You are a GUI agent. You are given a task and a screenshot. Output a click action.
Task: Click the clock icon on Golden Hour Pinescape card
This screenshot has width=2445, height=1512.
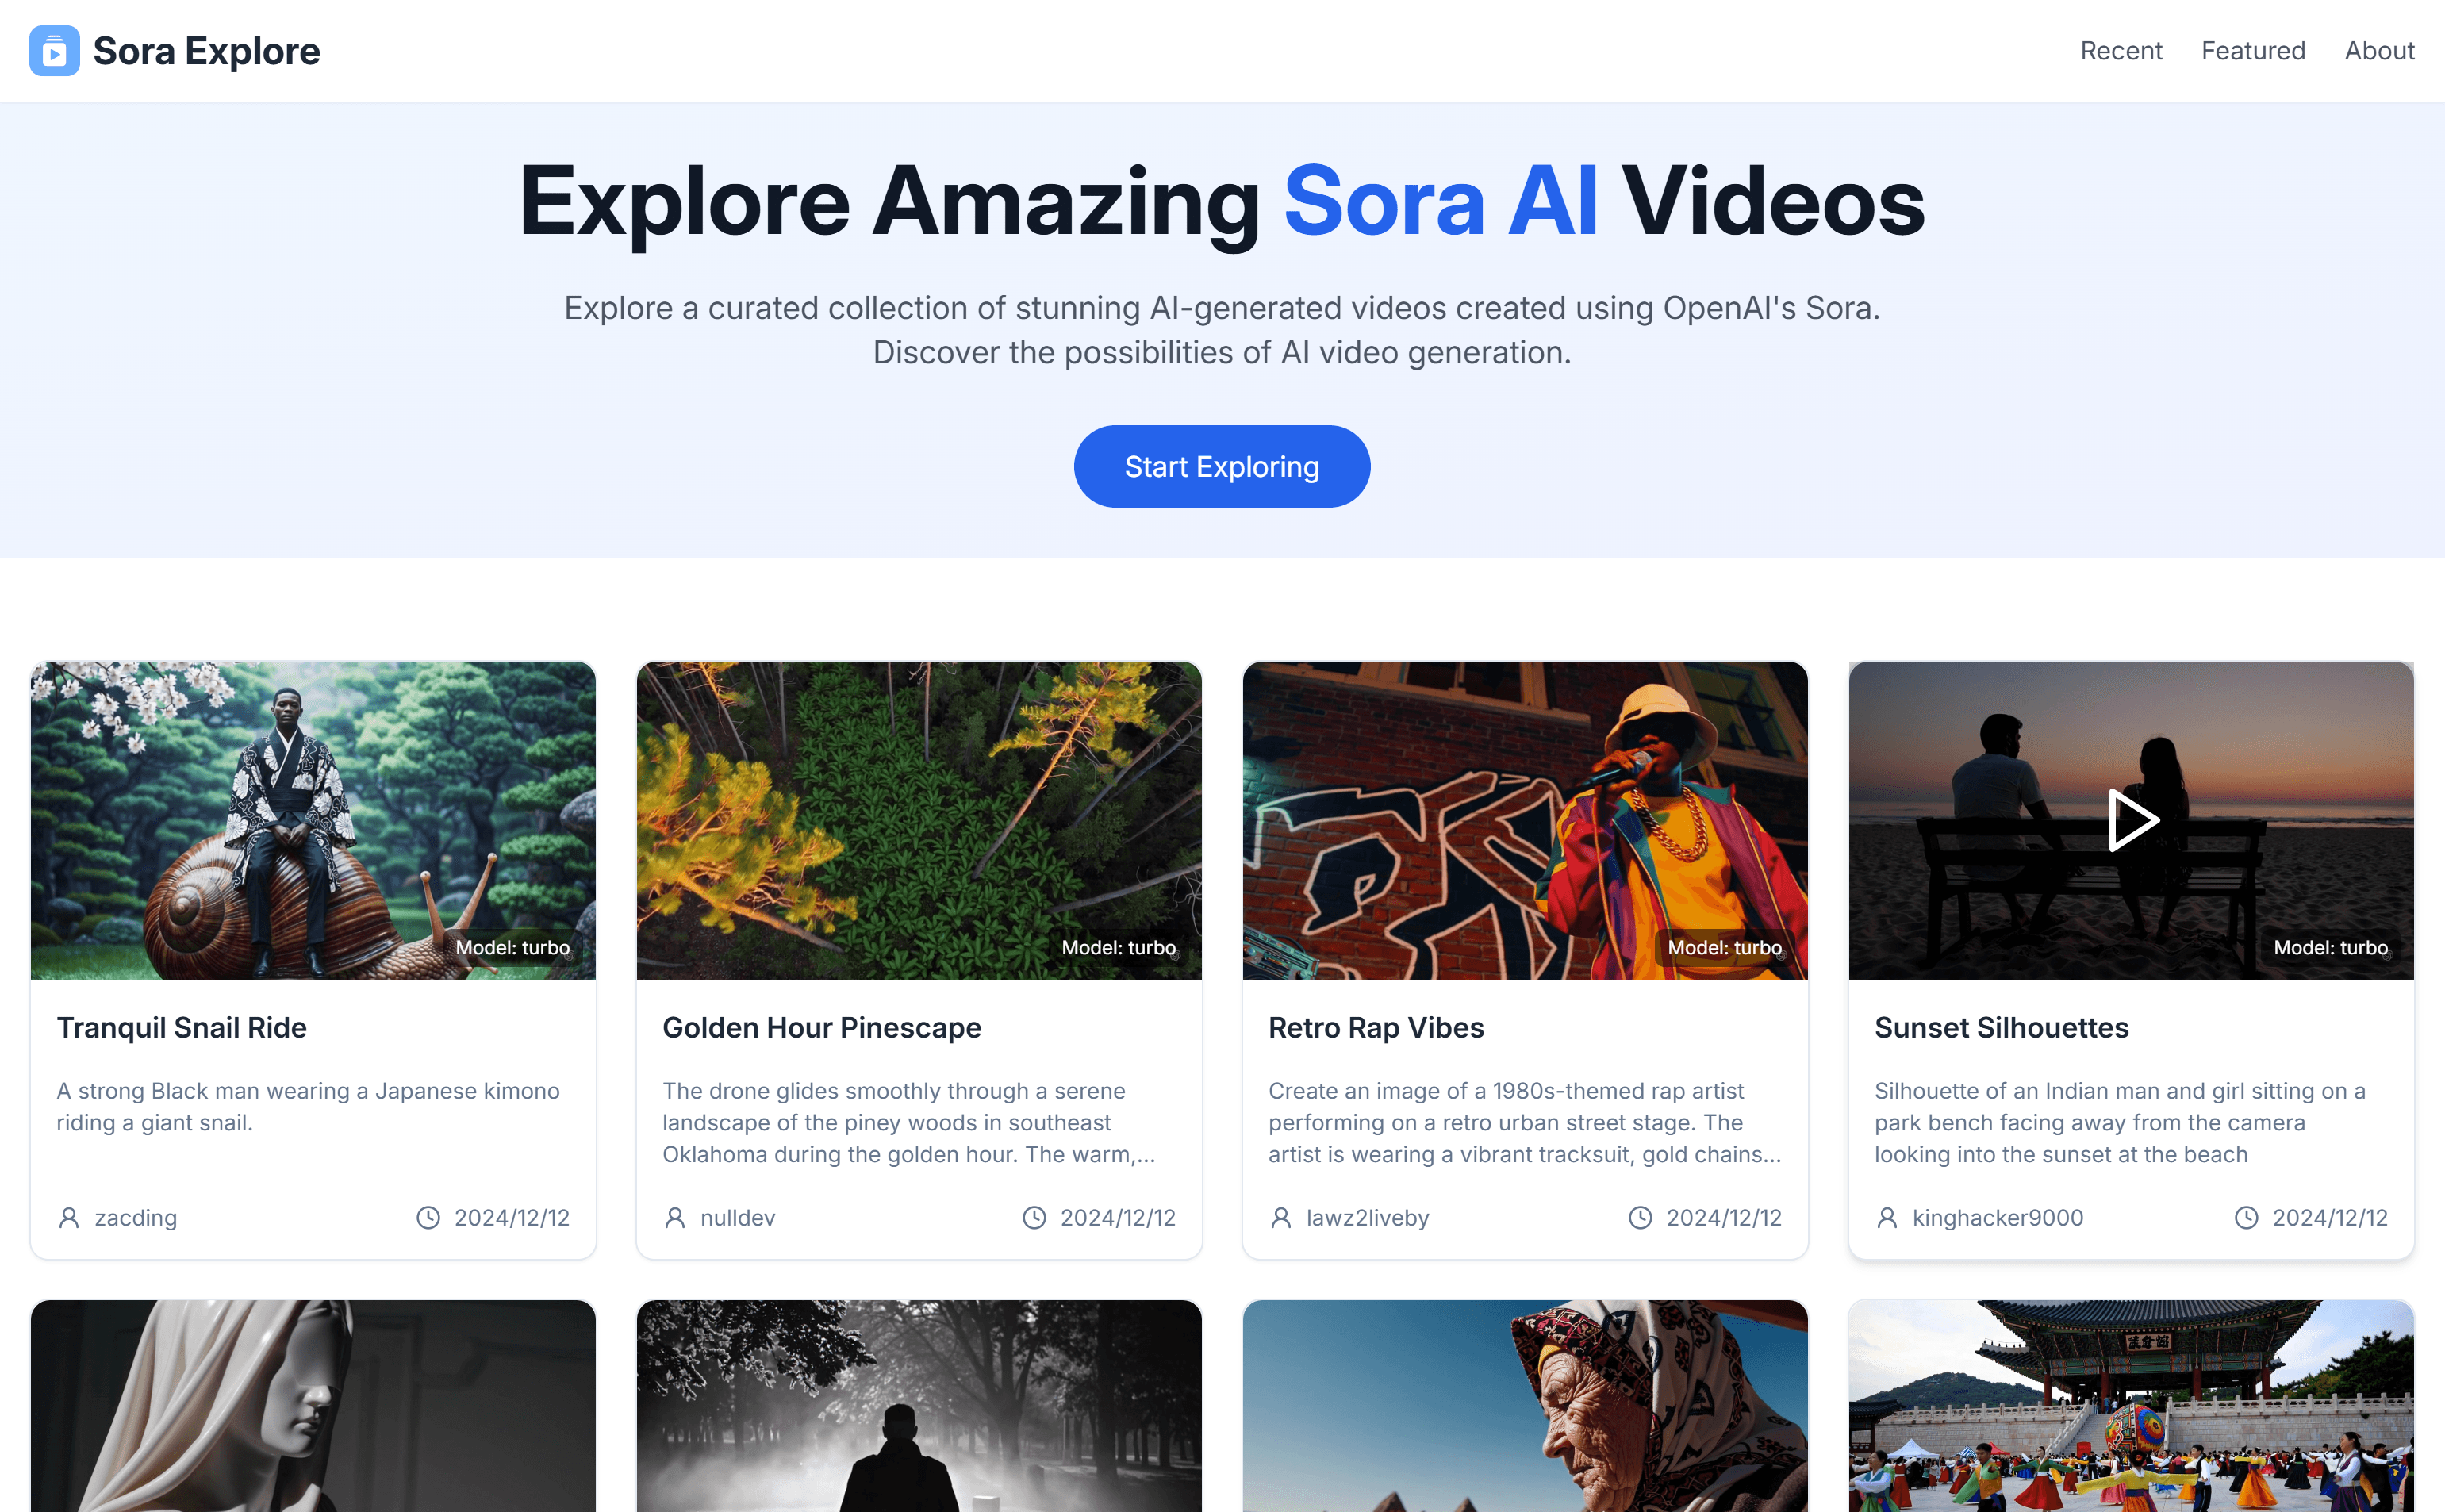pyautogui.click(x=1034, y=1217)
